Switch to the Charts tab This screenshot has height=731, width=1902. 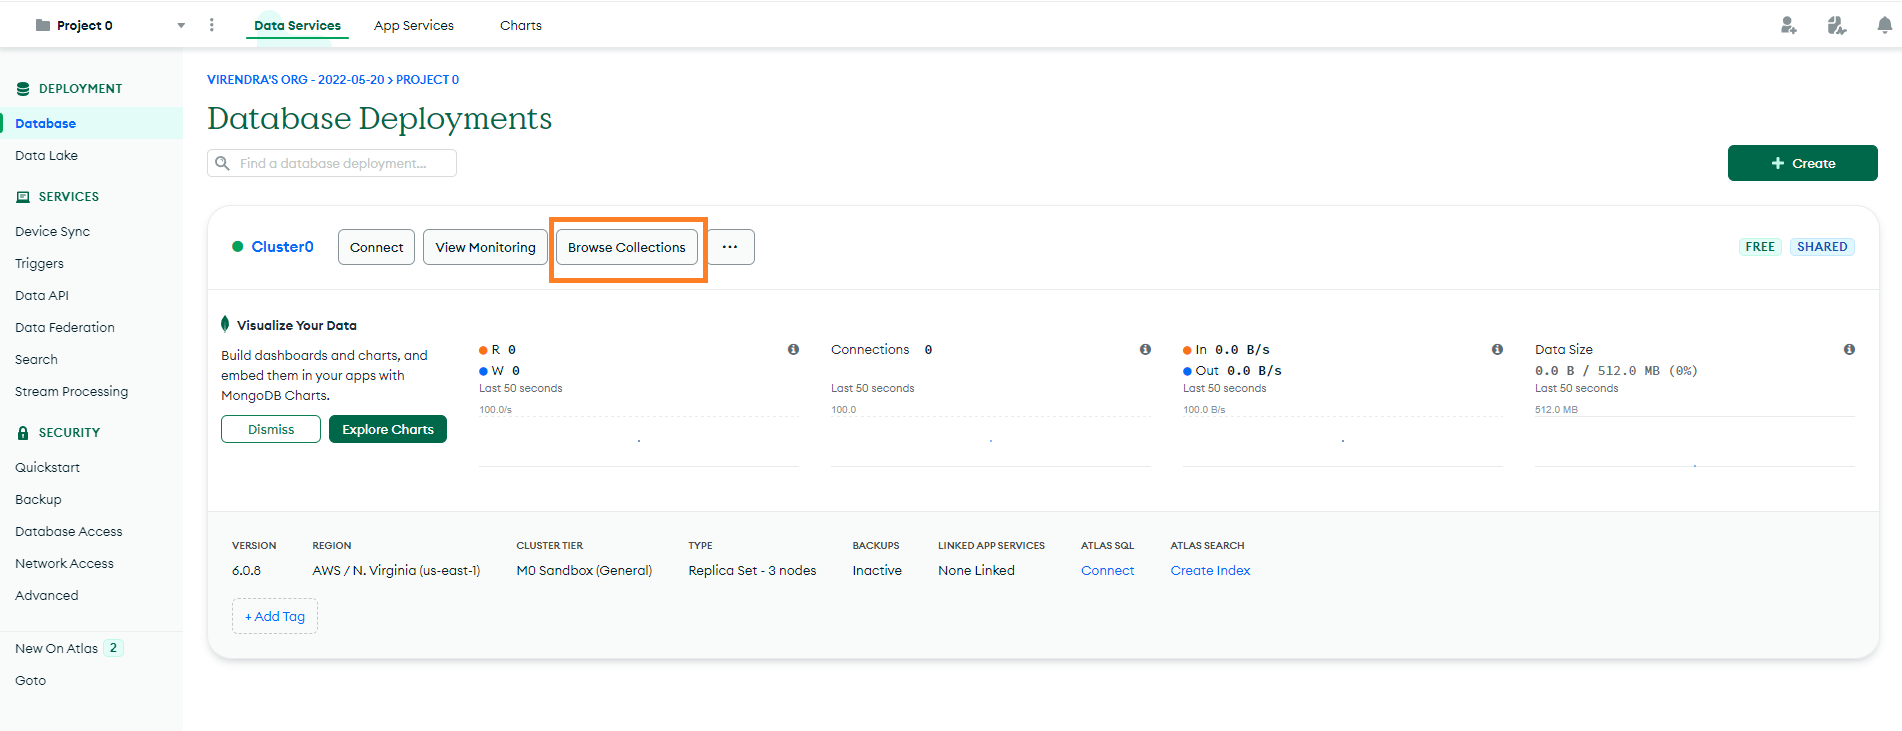[520, 25]
